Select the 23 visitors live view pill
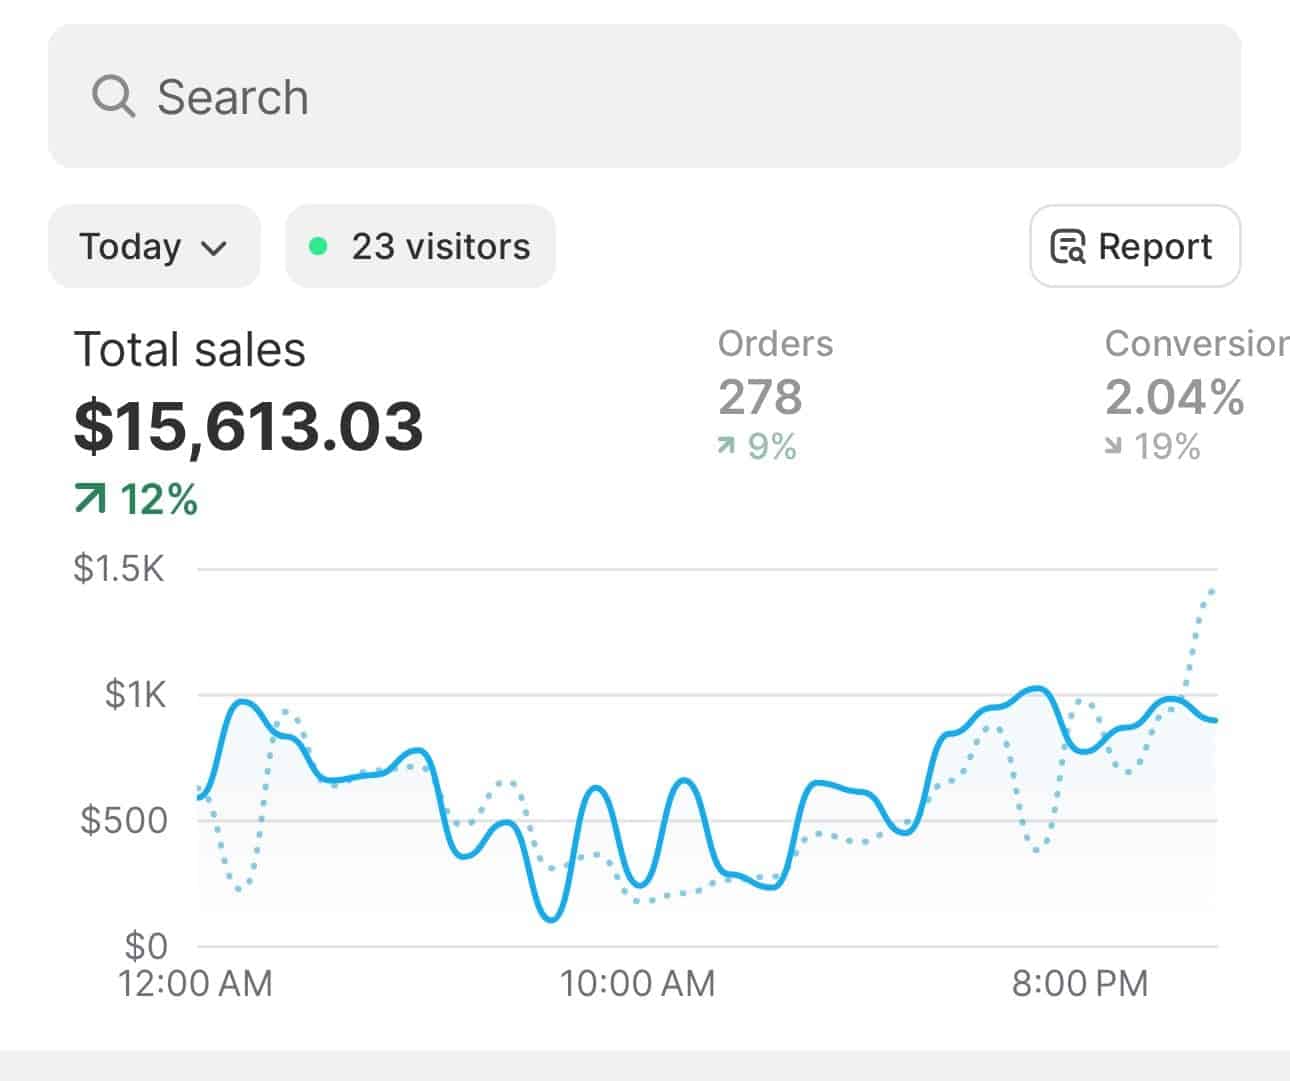This screenshot has width=1290, height=1081. (x=420, y=246)
